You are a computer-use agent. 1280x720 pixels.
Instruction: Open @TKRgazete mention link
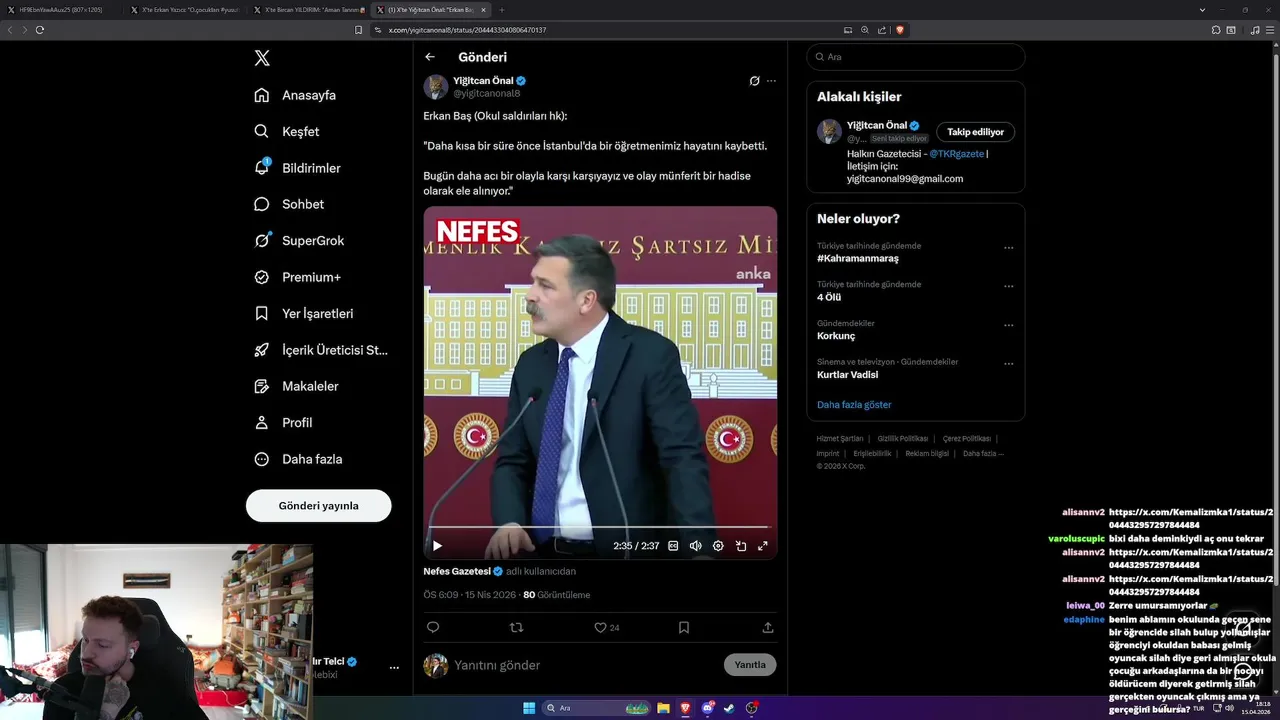(x=956, y=154)
